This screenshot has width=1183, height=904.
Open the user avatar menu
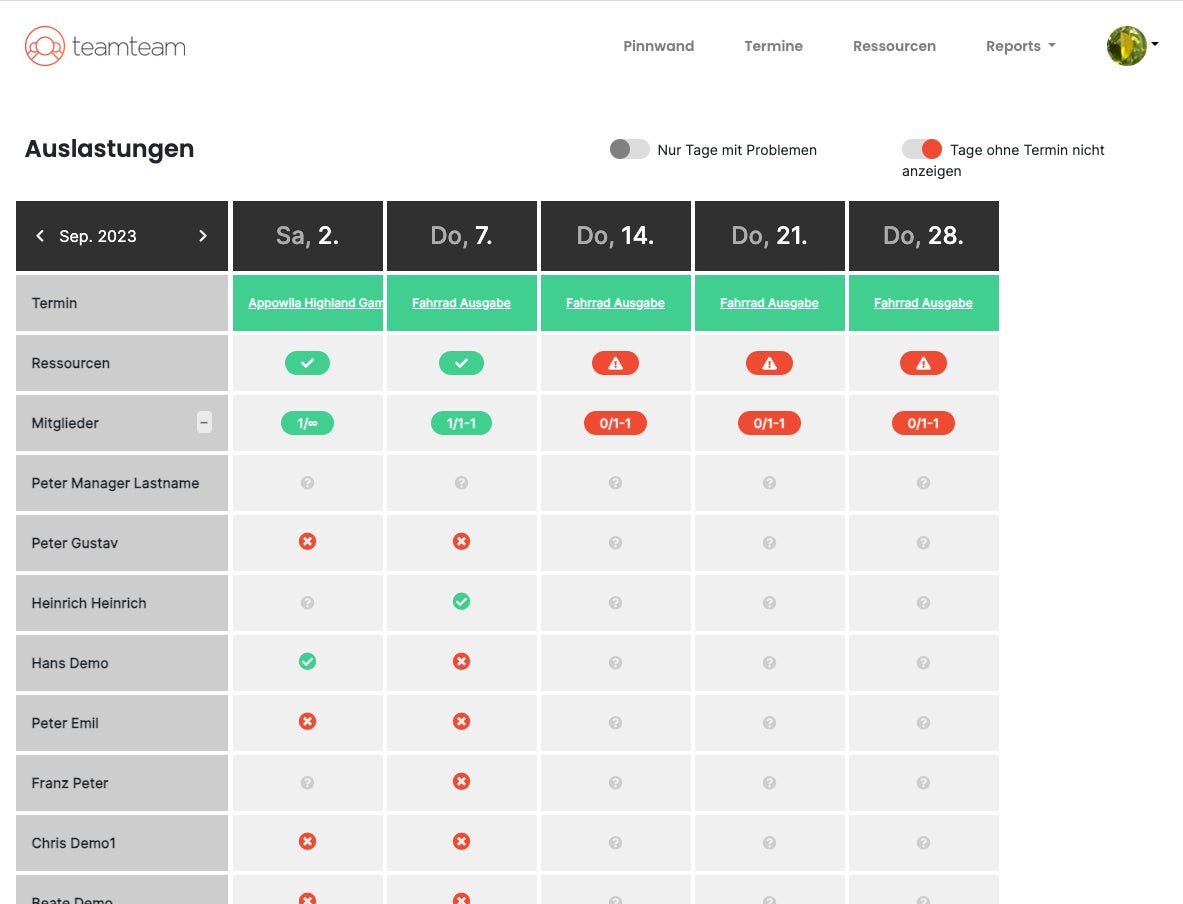(x=1132, y=46)
